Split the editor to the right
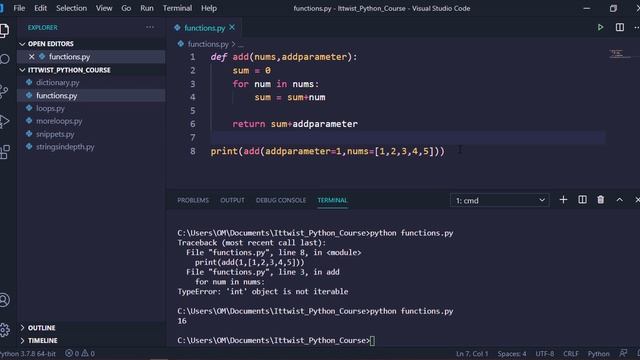The height and width of the screenshot is (360, 640). [620, 27]
